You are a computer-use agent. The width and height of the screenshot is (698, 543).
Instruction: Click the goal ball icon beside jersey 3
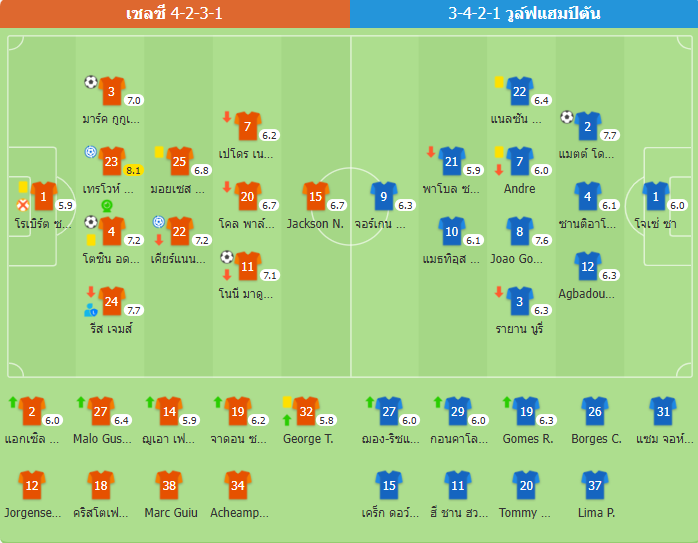tap(91, 82)
